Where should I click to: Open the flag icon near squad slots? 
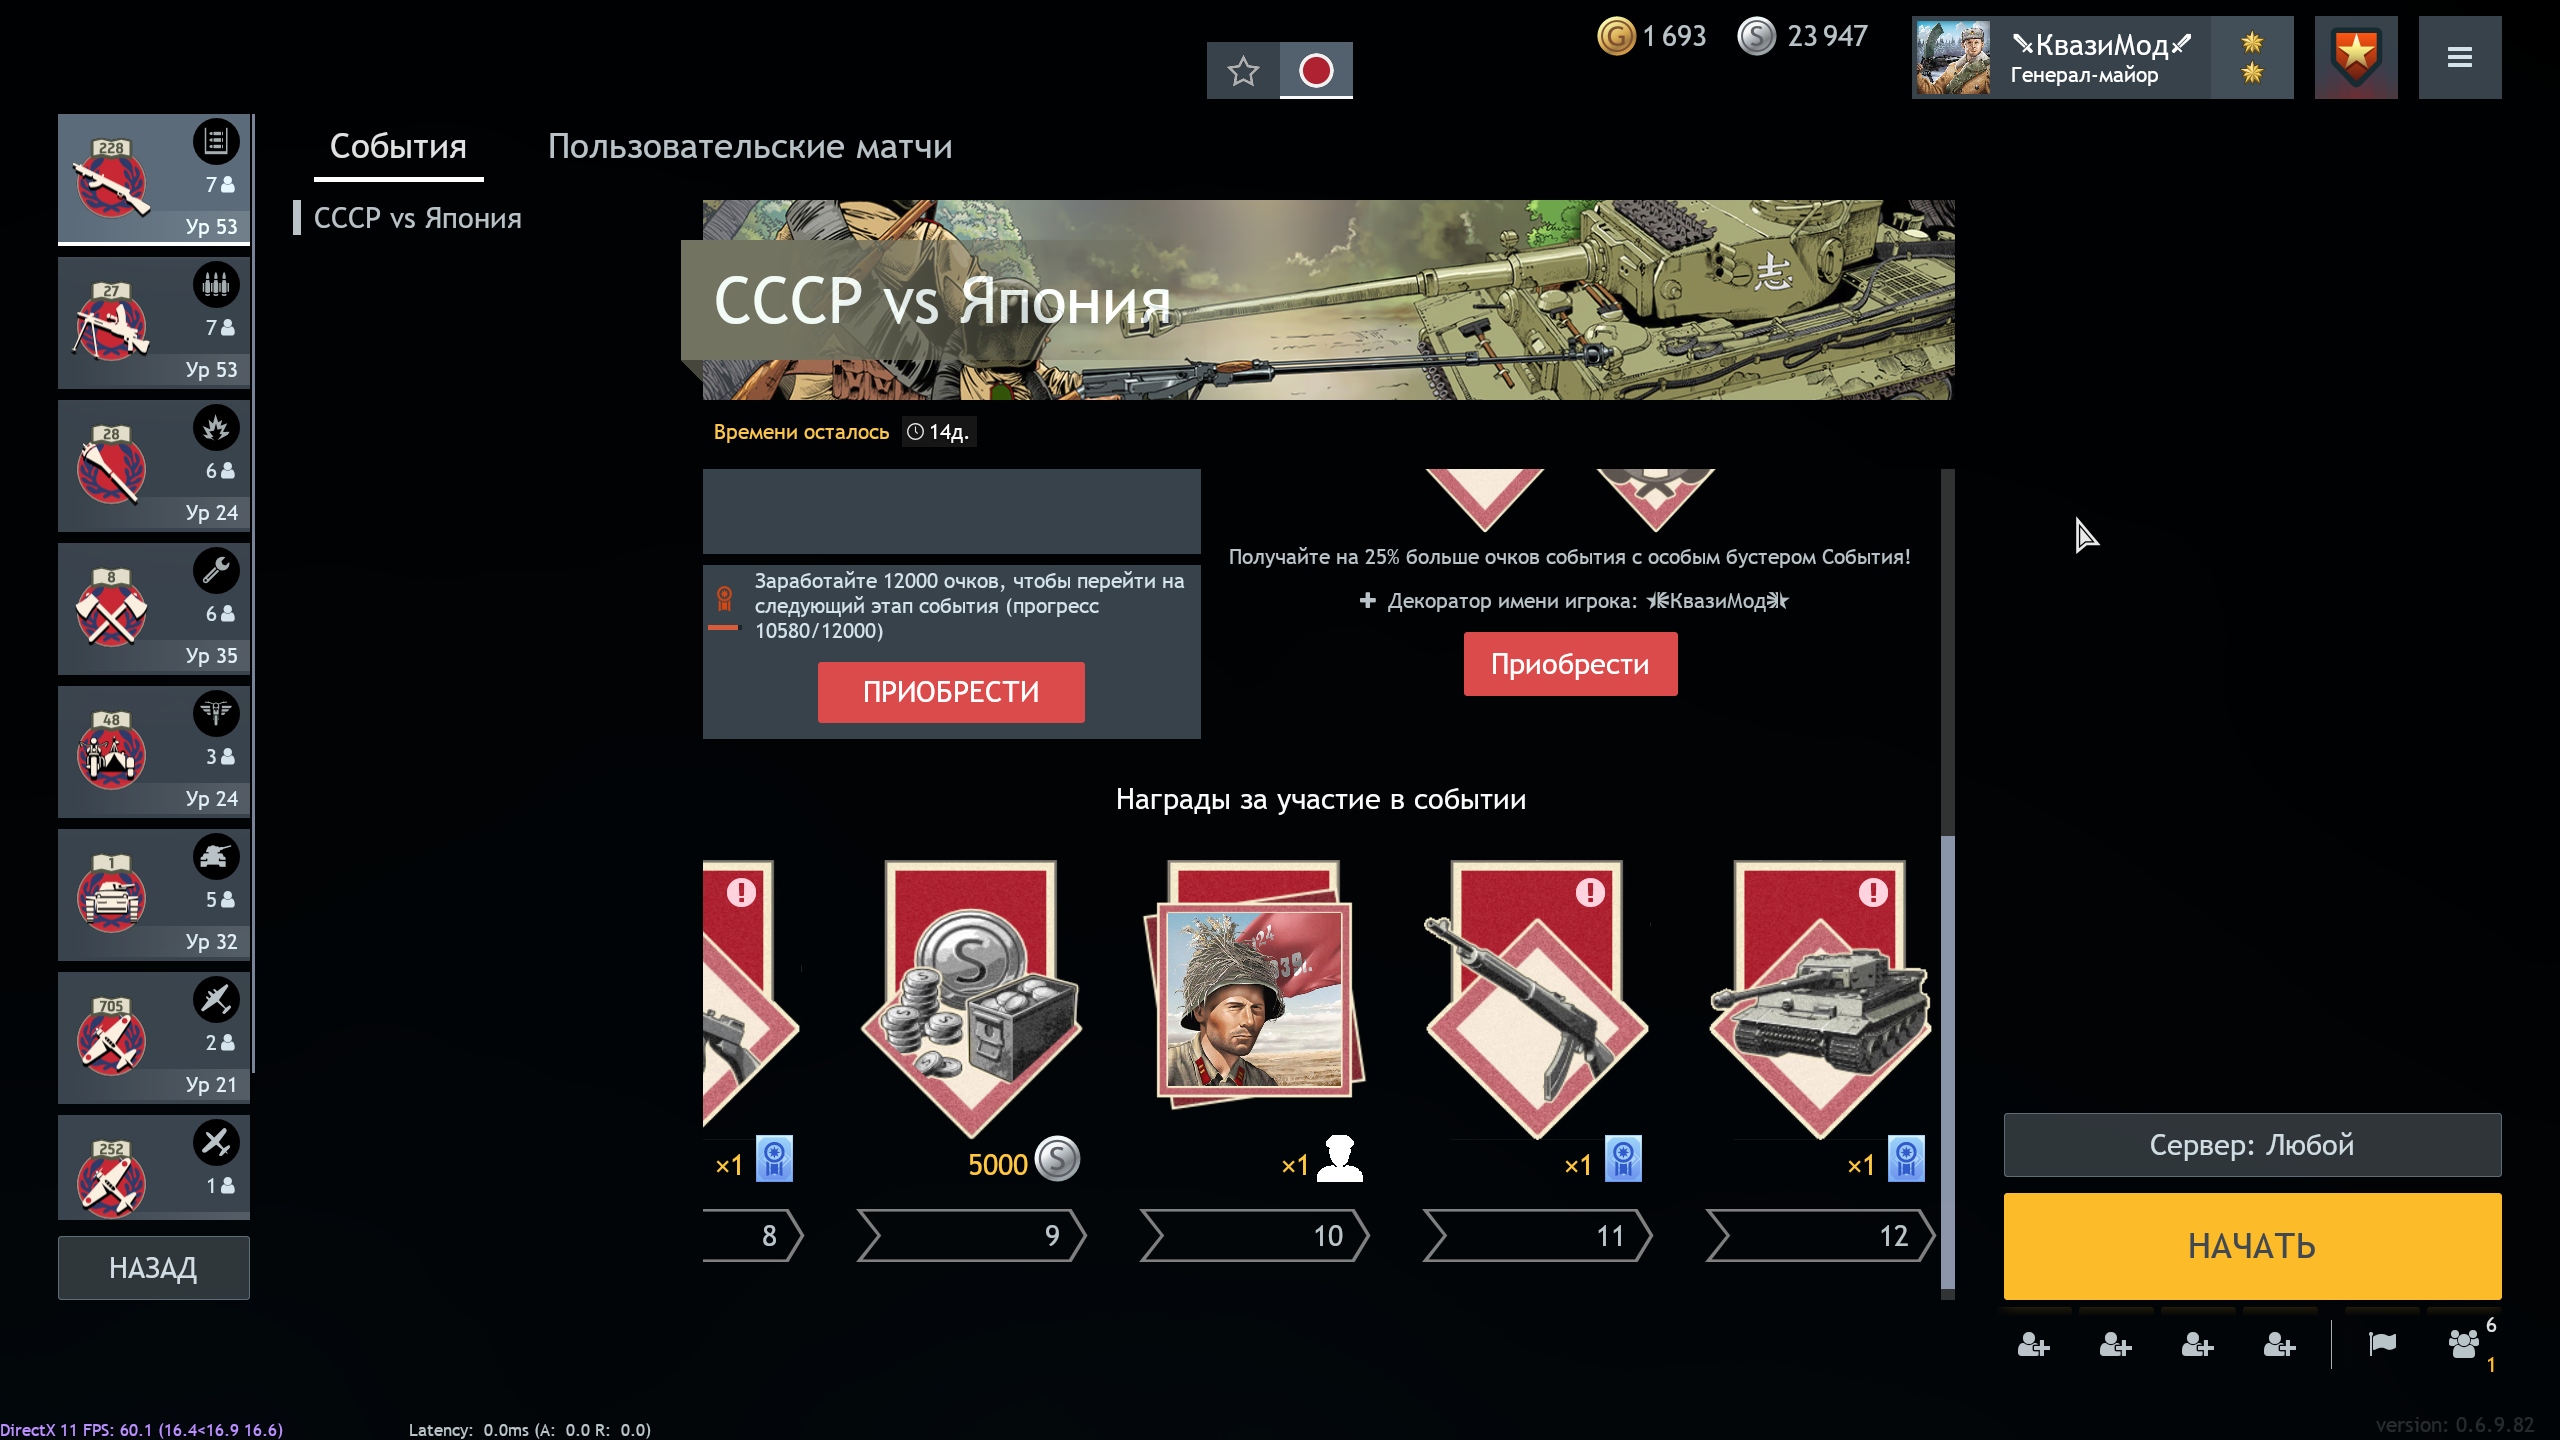(x=2382, y=1343)
